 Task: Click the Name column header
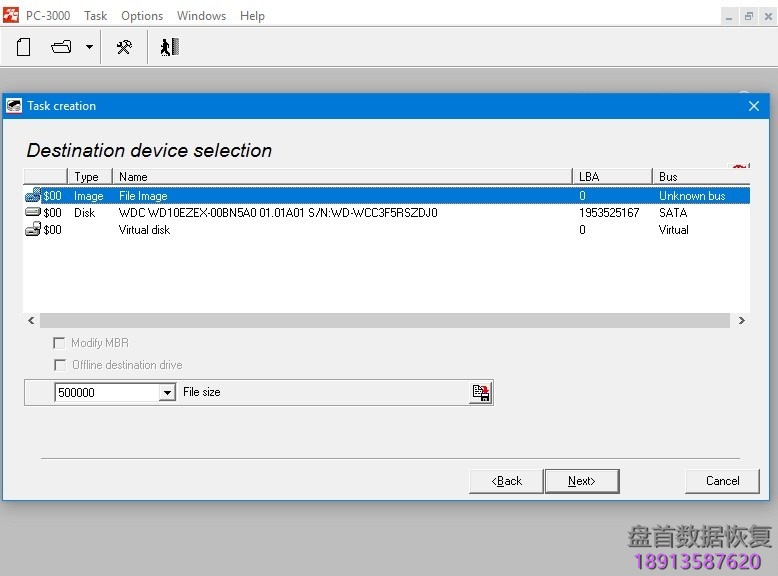click(x=340, y=177)
